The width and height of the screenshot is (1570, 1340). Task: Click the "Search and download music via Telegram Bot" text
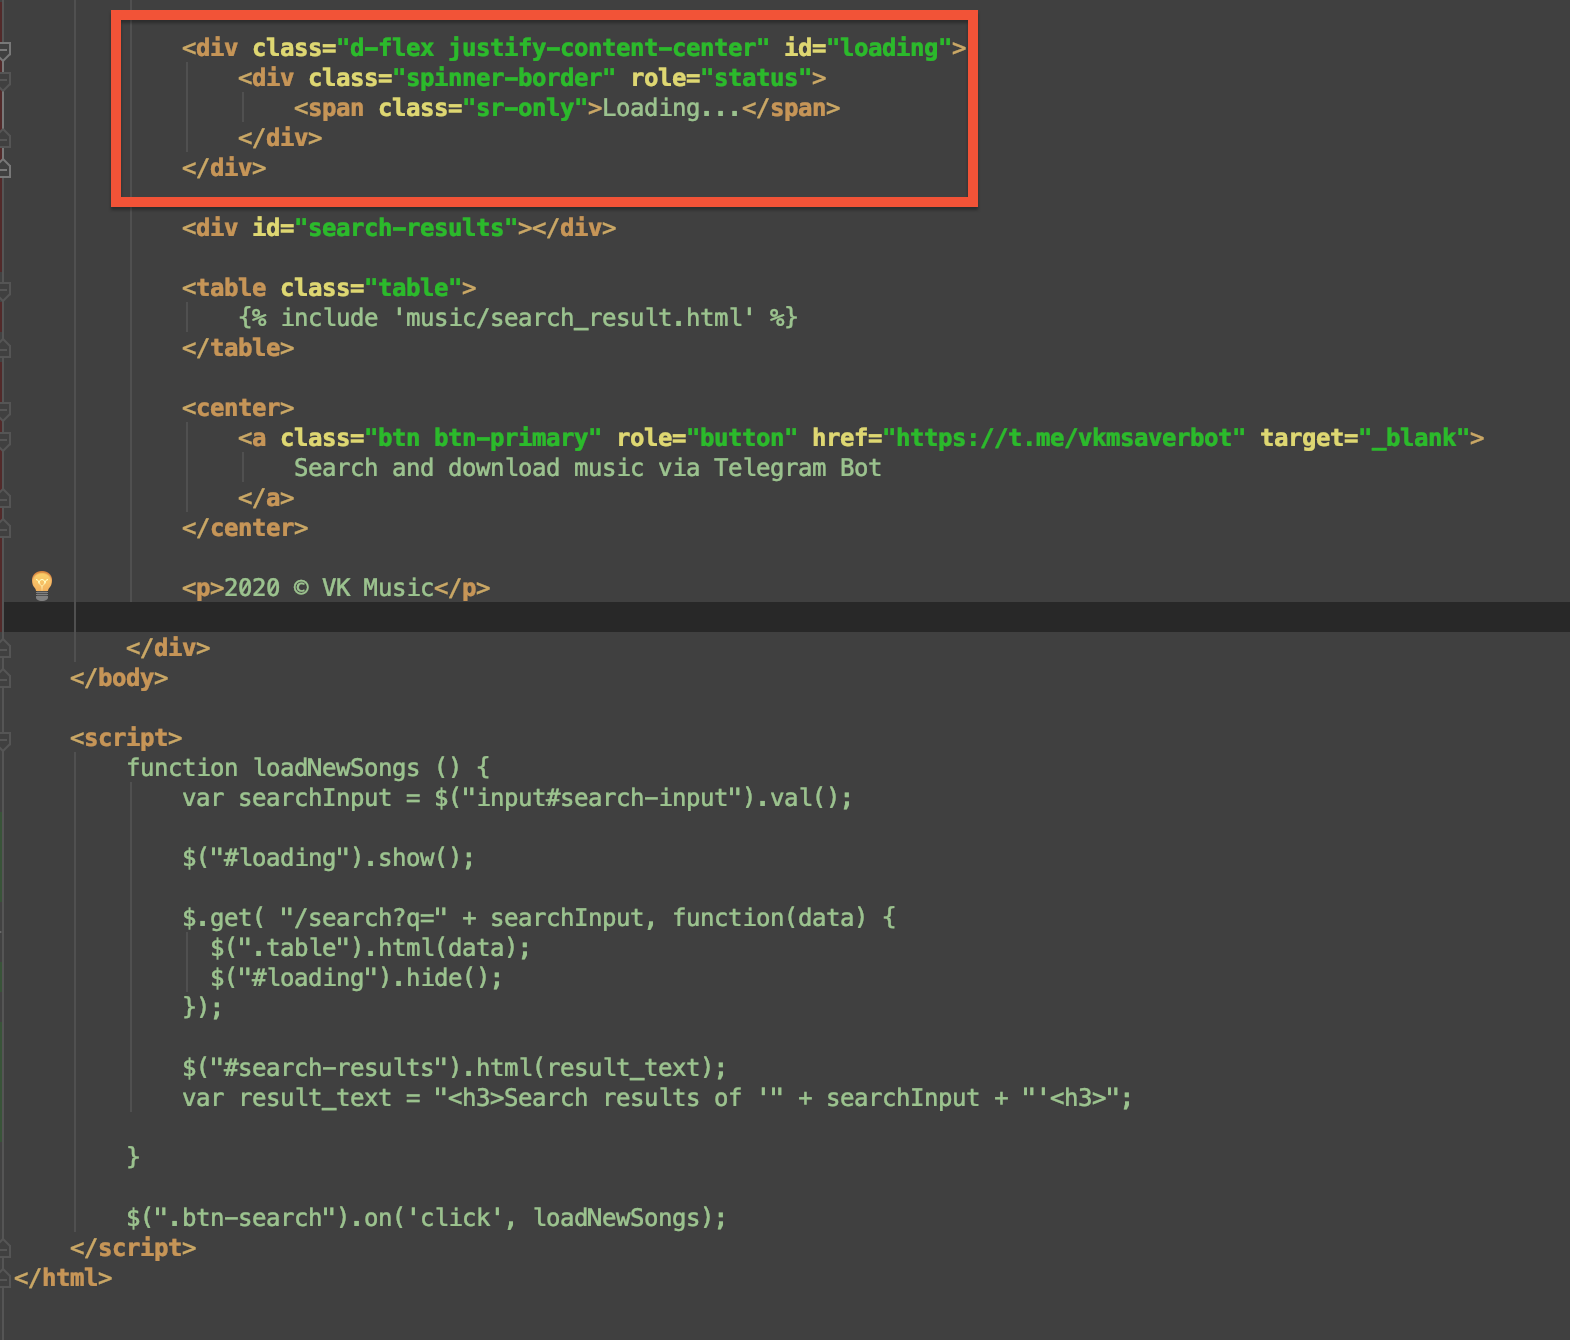point(588,468)
